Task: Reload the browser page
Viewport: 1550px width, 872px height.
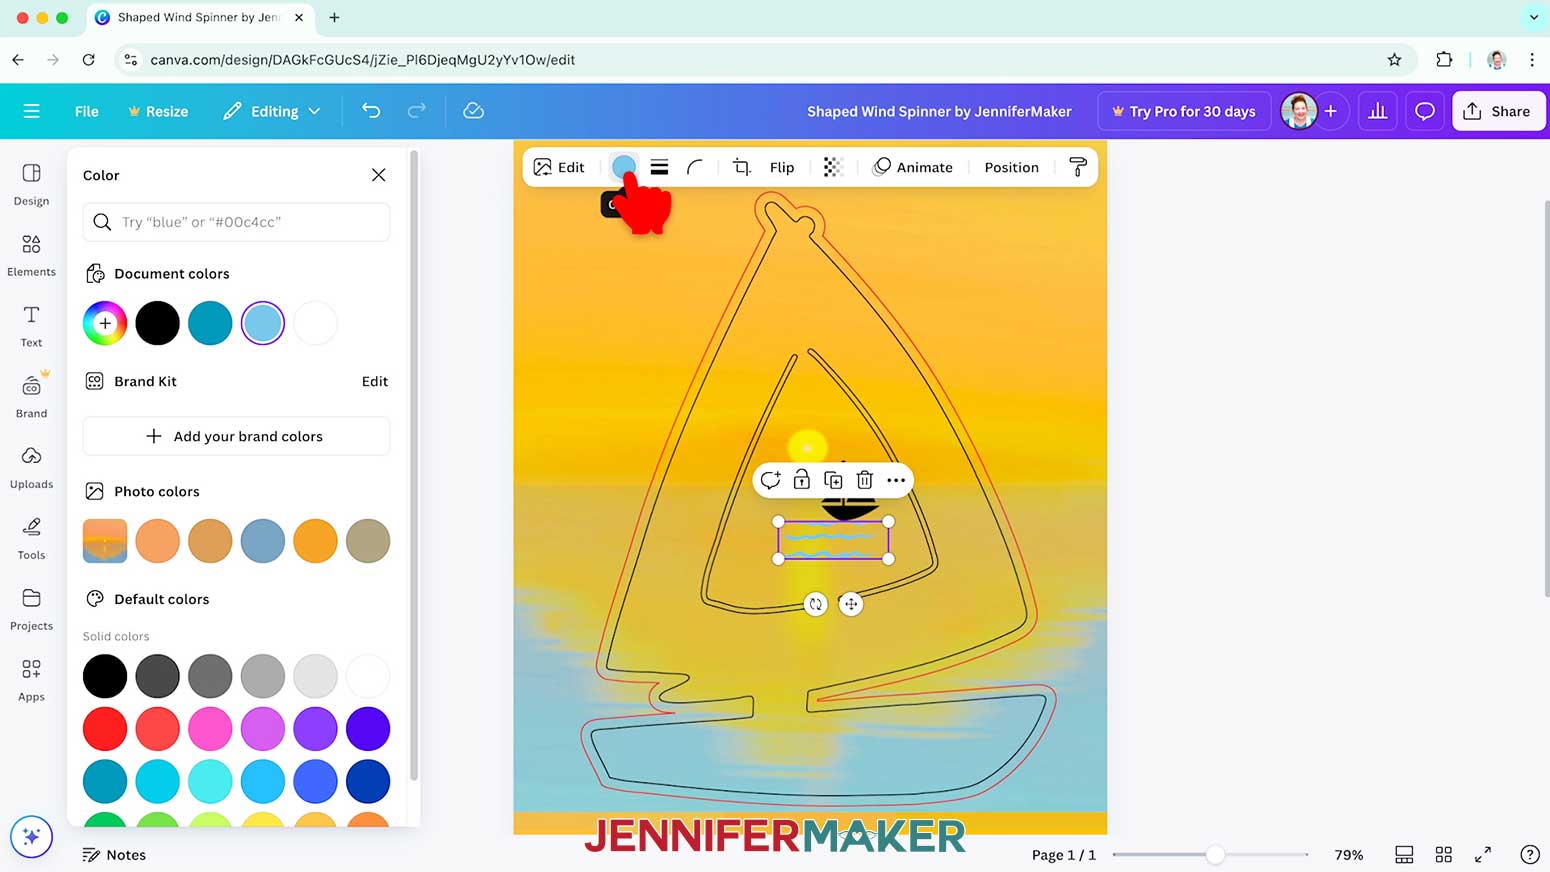Action: click(x=89, y=60)
